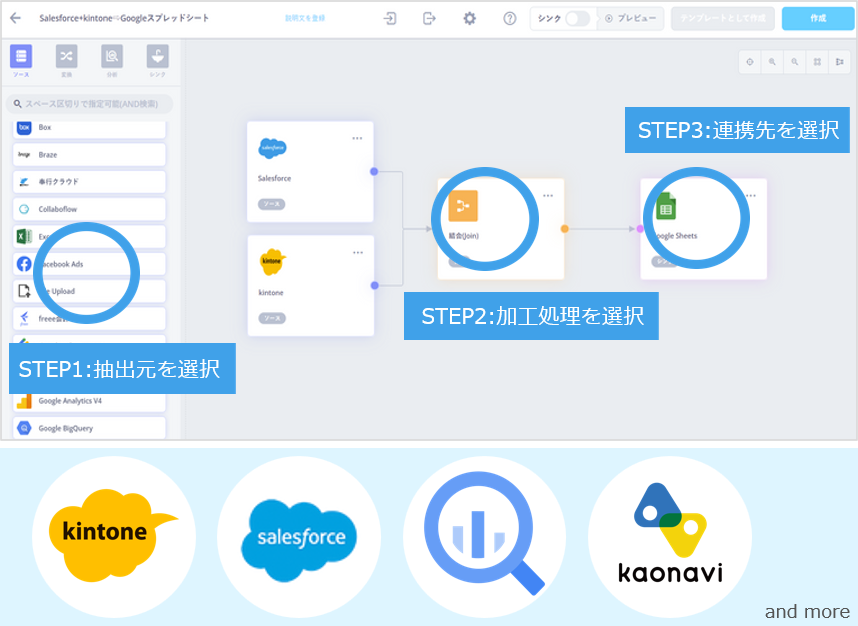Viewport: 858px width, 626px height.
Task: Click the zoom out magnifier icon
Action: pos(795,62)
